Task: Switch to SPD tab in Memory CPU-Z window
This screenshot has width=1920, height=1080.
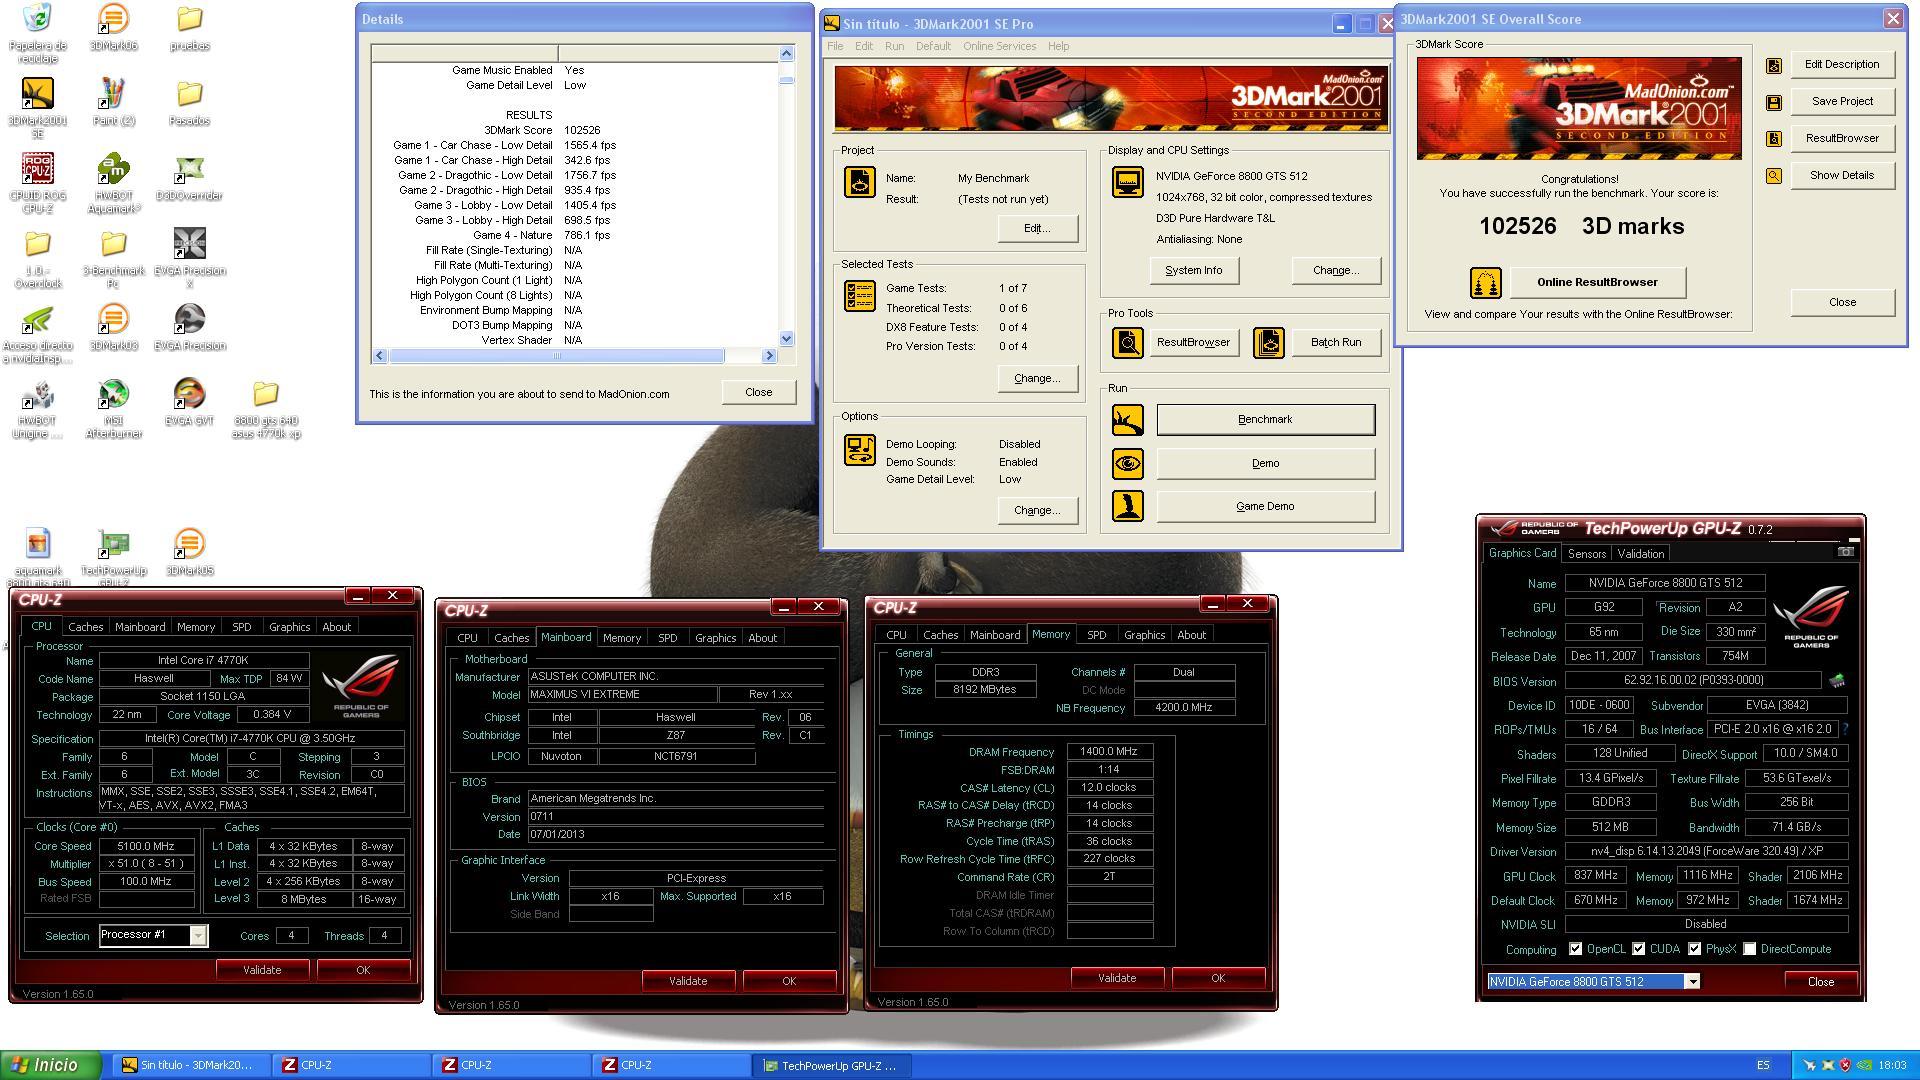Action: [1096, 635]
